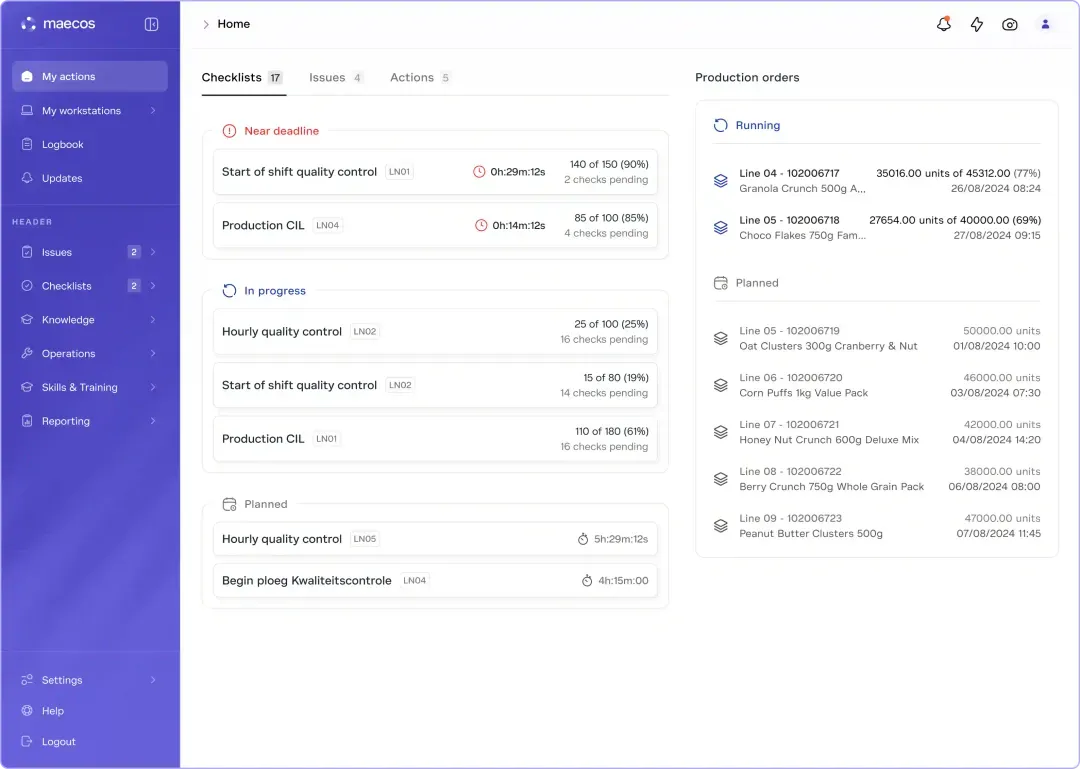Expand the Reporting chevron
This screenshot has height=769, width=1080.
pos(153,421)
